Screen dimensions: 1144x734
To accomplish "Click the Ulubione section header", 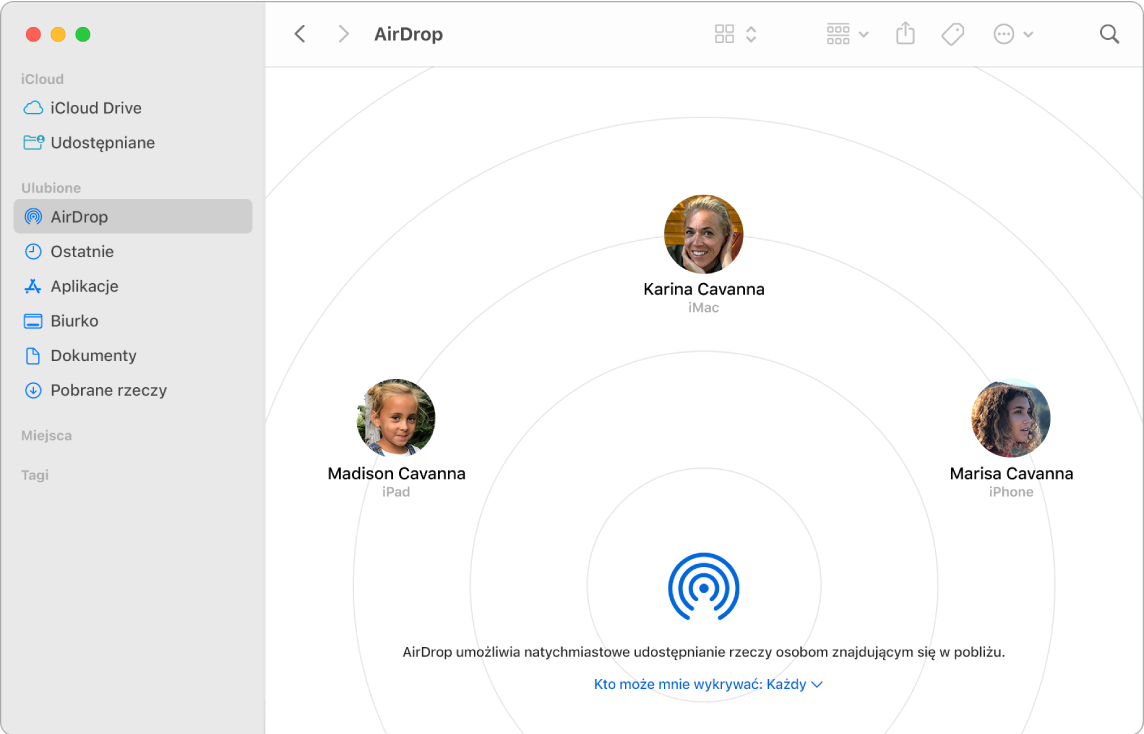I will click(50, 188).
